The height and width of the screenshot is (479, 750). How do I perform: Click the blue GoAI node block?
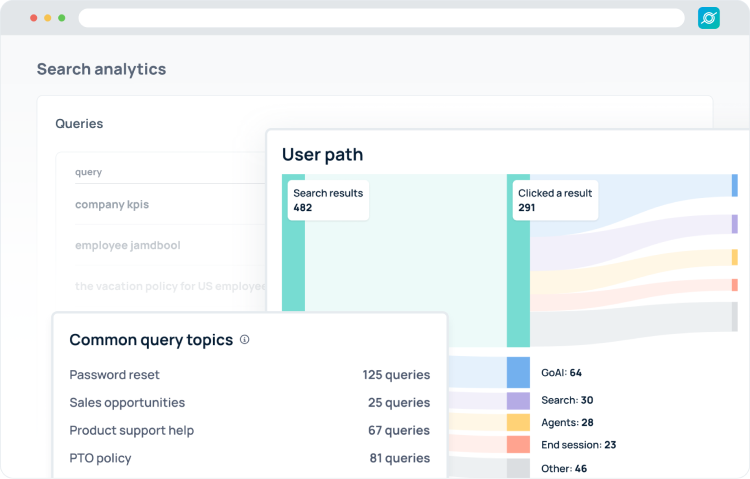[x=518, y=372]
